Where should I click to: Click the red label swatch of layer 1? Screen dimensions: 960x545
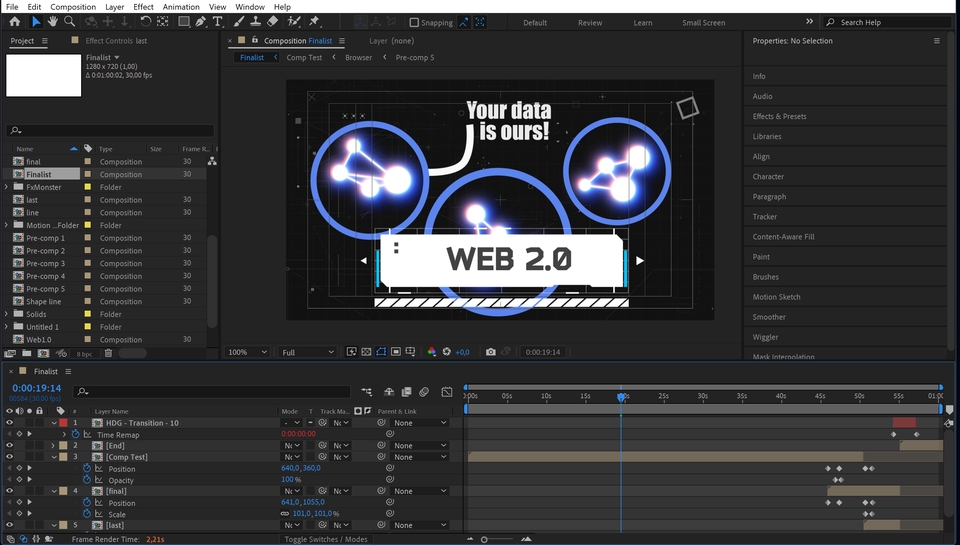point(63,423)
